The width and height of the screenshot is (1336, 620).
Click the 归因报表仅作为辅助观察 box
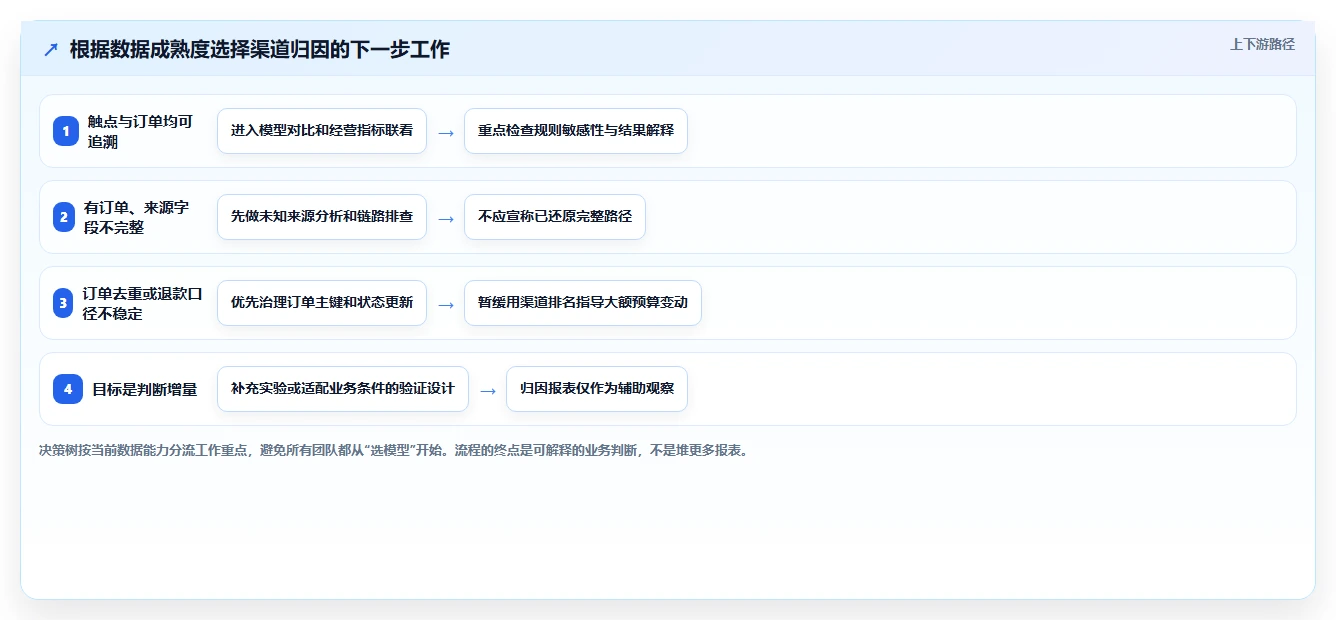click(x=597, y=389)
